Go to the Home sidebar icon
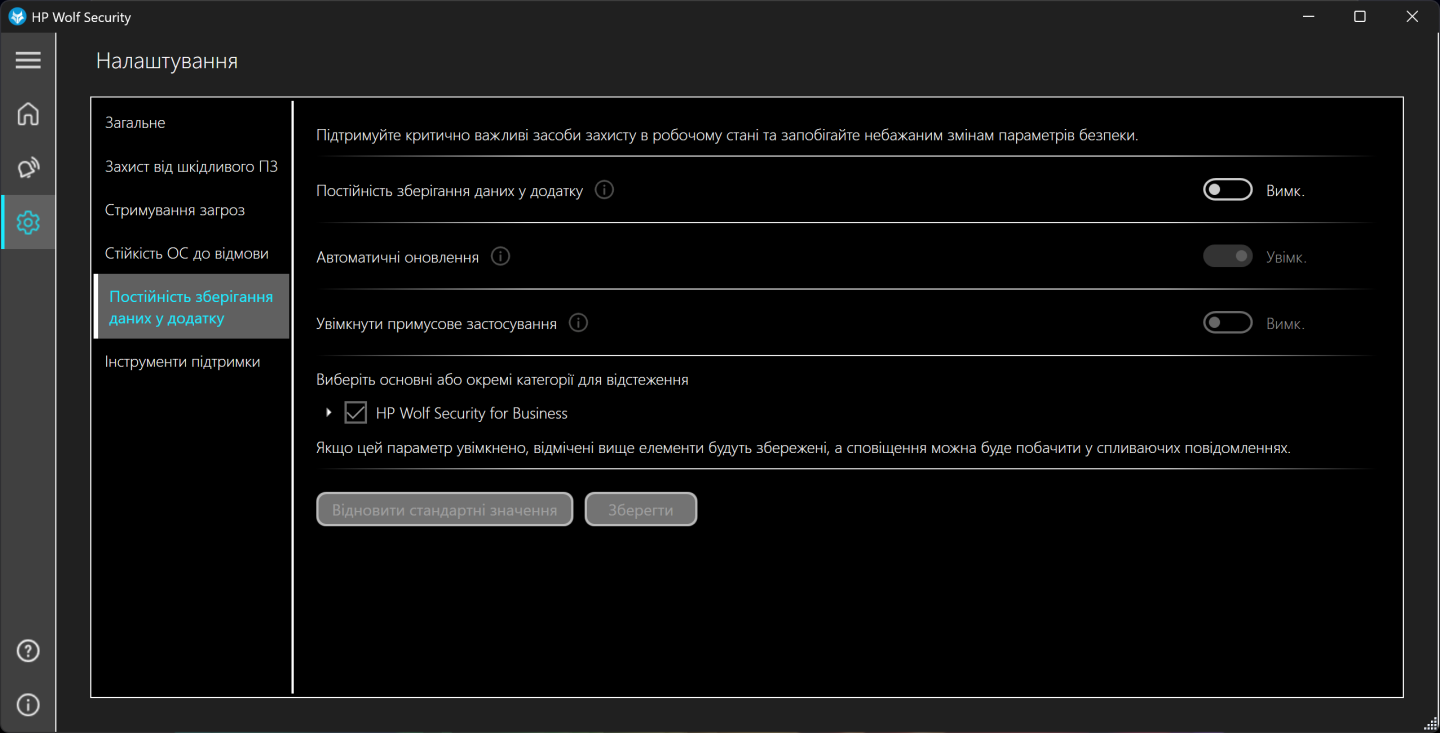 click(x=28, y=114)
